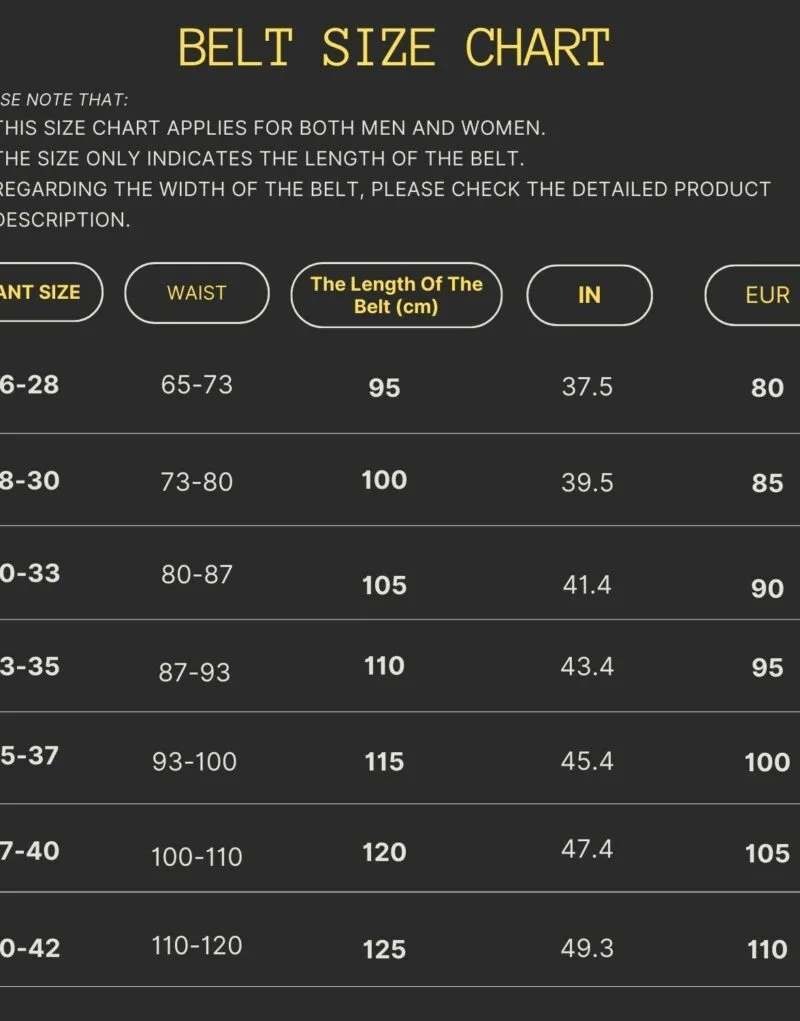
Task: Select inch value 41.4
Action: pos(587,585)
